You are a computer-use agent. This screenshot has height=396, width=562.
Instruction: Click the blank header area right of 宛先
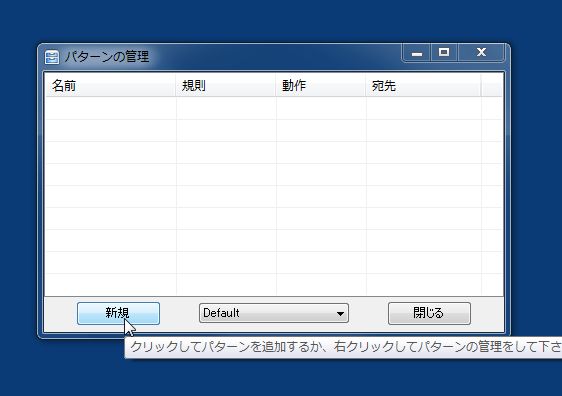[x=492, y=85]
